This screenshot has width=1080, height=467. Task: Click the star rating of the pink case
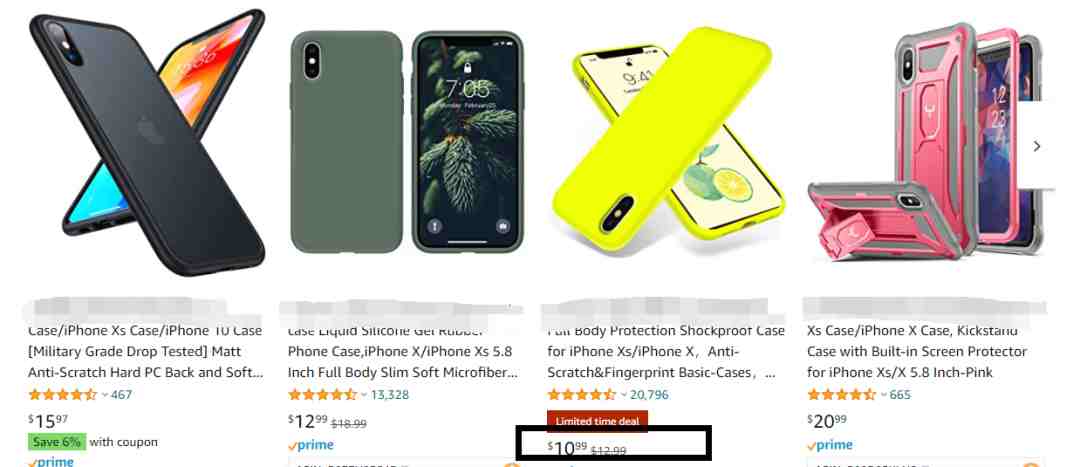(x=841, y=395)
